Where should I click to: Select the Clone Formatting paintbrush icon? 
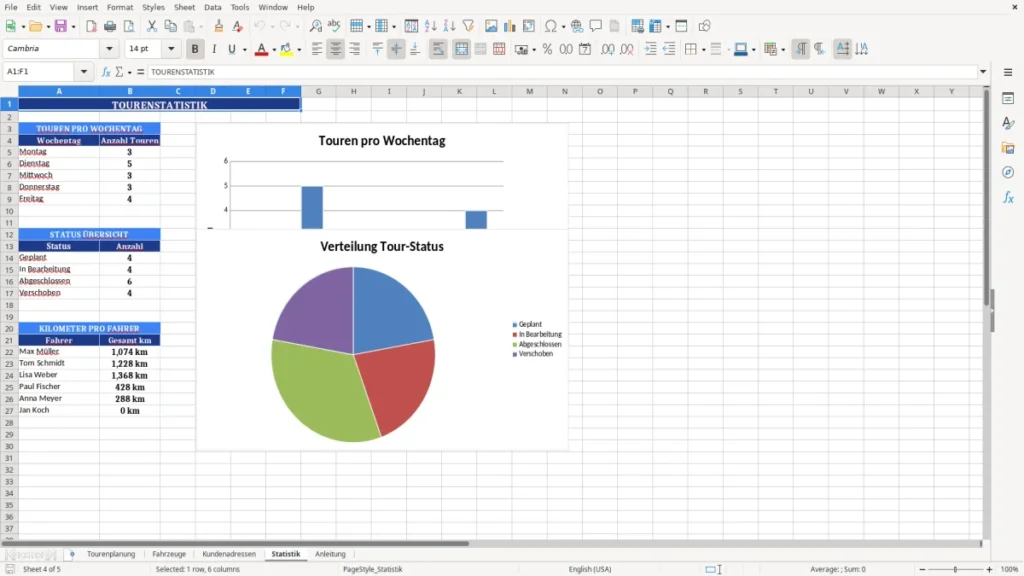click(218, 26)
